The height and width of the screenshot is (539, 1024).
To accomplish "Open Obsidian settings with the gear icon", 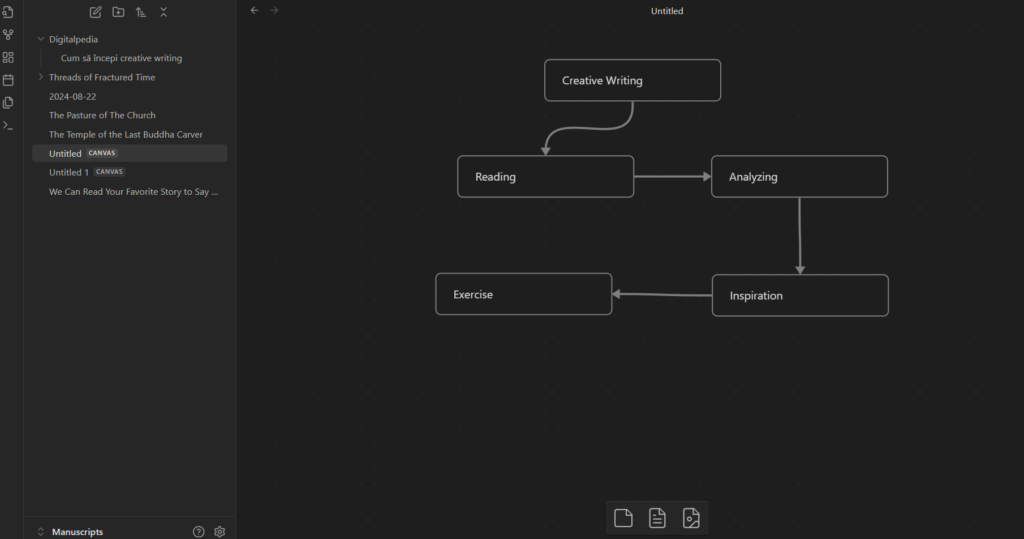I will click(220, 532).
